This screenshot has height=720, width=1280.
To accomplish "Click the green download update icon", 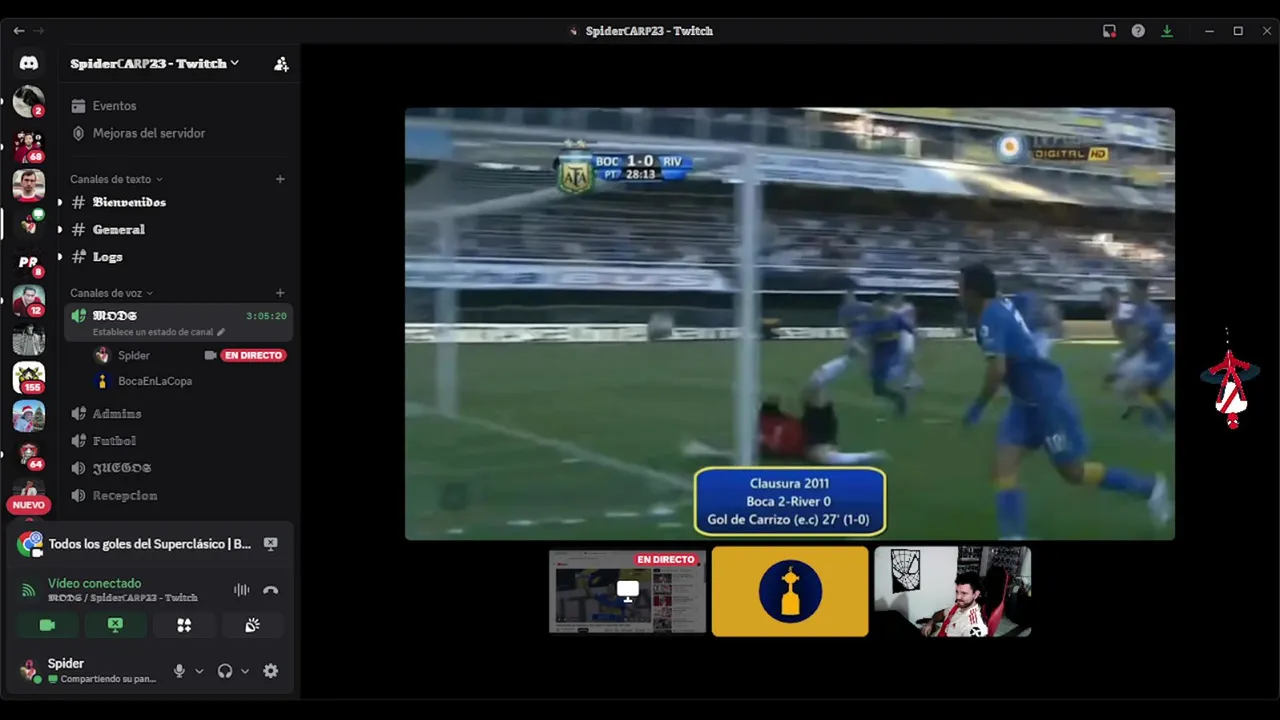I will (1166, 31).
